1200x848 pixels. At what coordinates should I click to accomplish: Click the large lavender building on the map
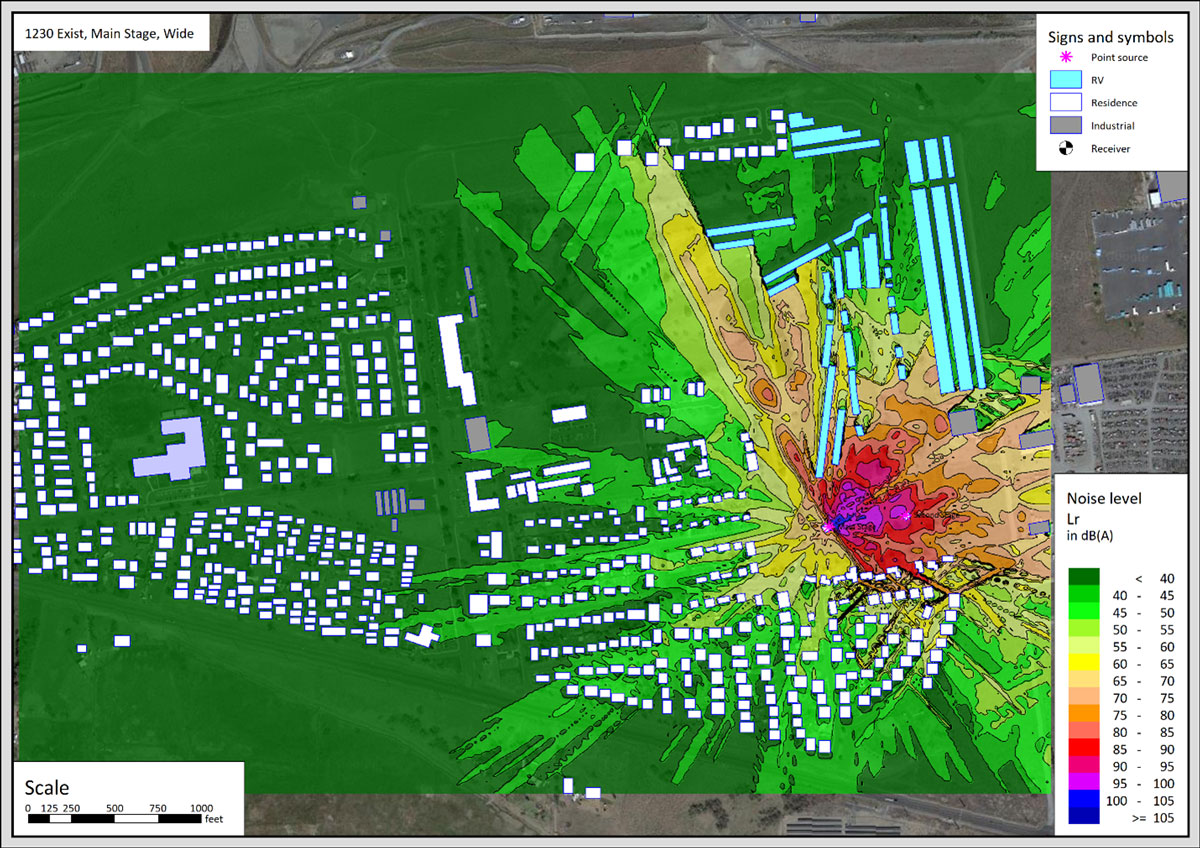[x=170, y=449]
